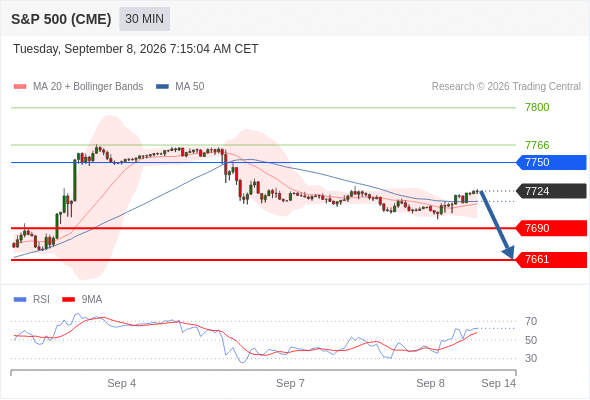
Task: Click the Research © 2026 Trading Central credit
Action: tap(506, 87)
